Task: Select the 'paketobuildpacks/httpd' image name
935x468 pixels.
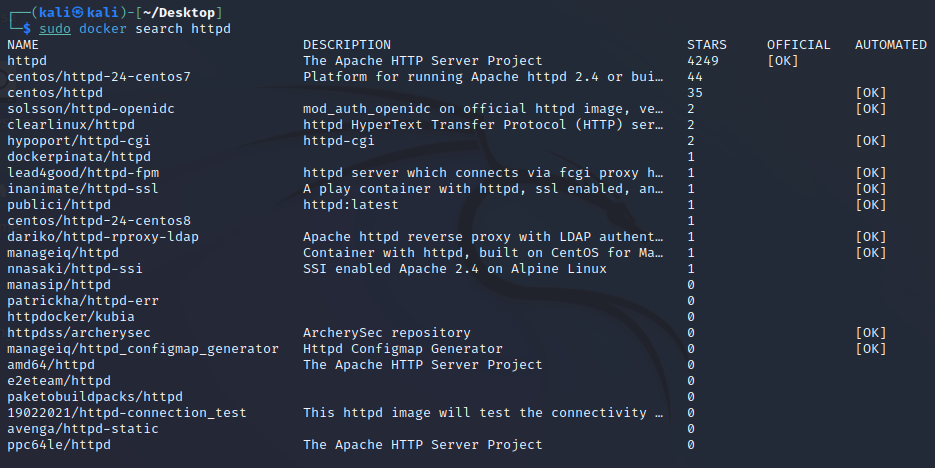Action: (x=95, y=397)
